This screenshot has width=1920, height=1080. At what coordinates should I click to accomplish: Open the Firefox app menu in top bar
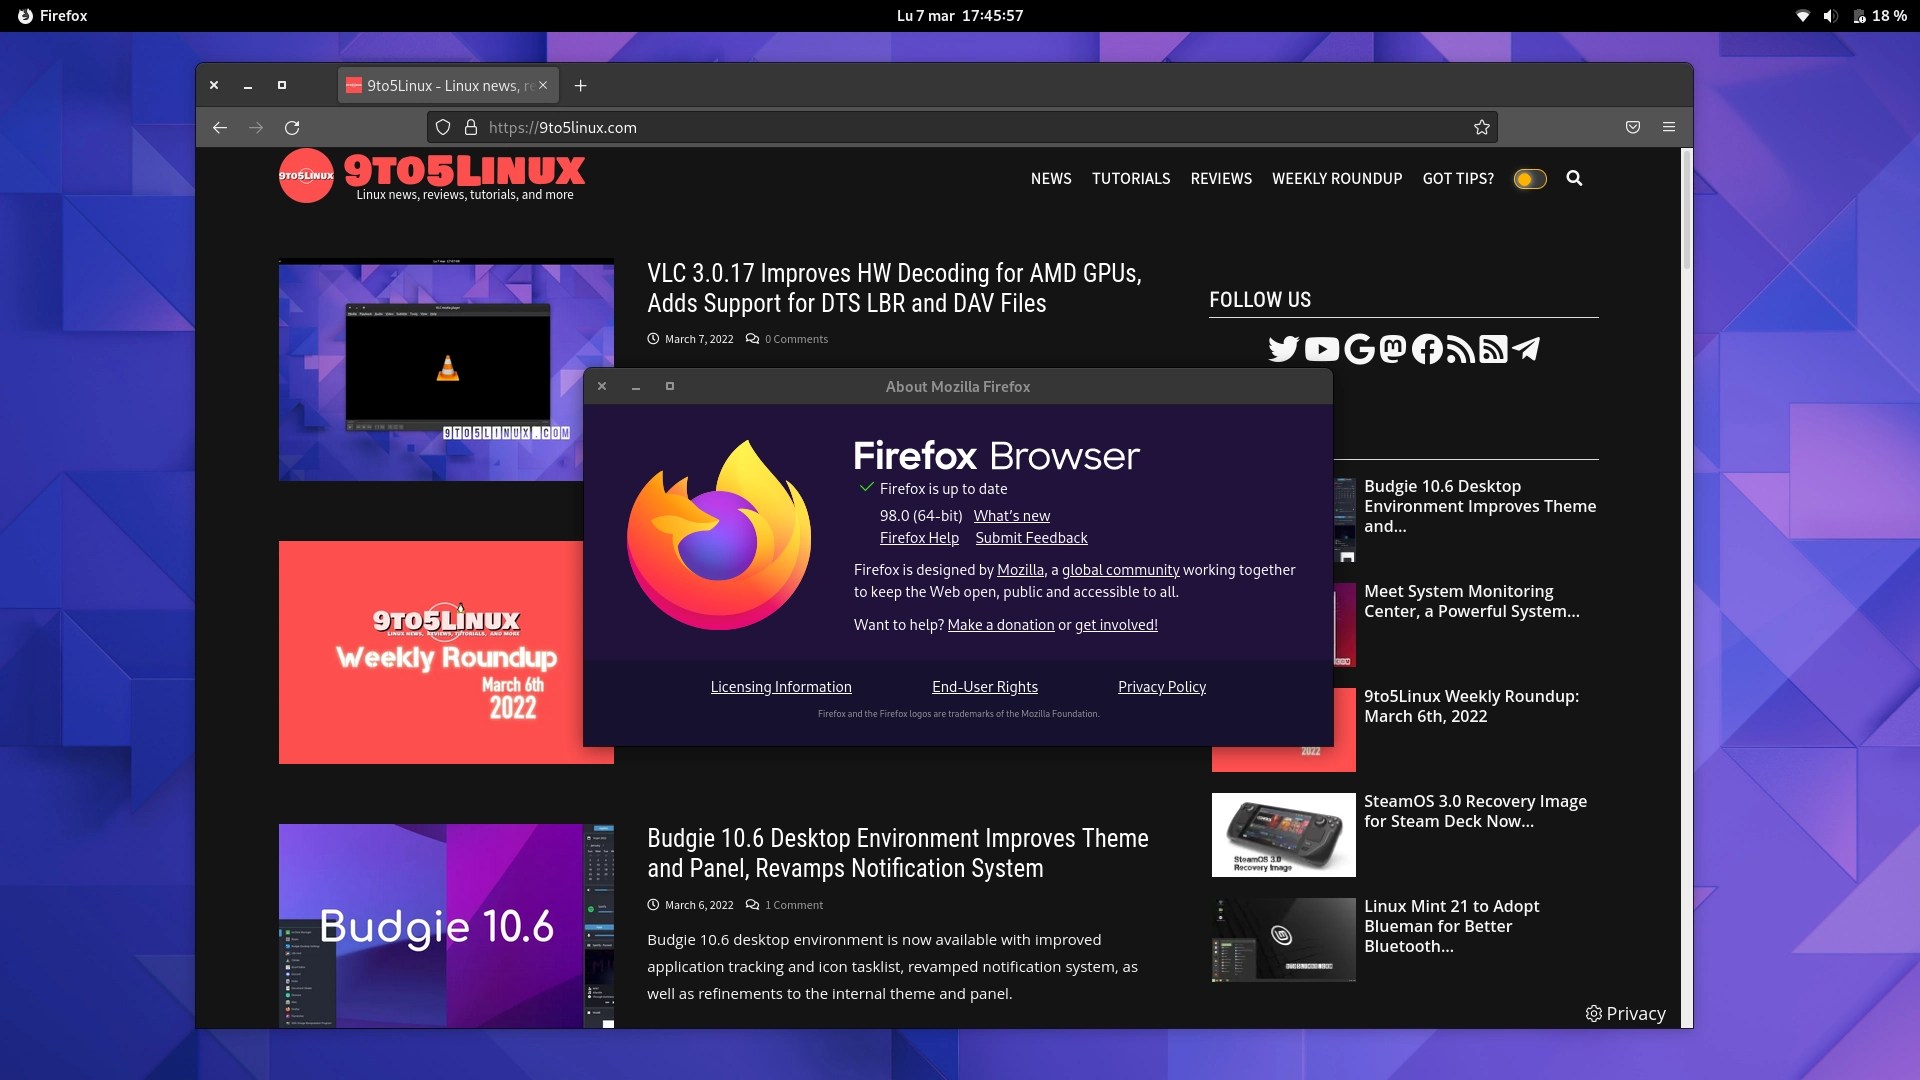tap(53, 16)
